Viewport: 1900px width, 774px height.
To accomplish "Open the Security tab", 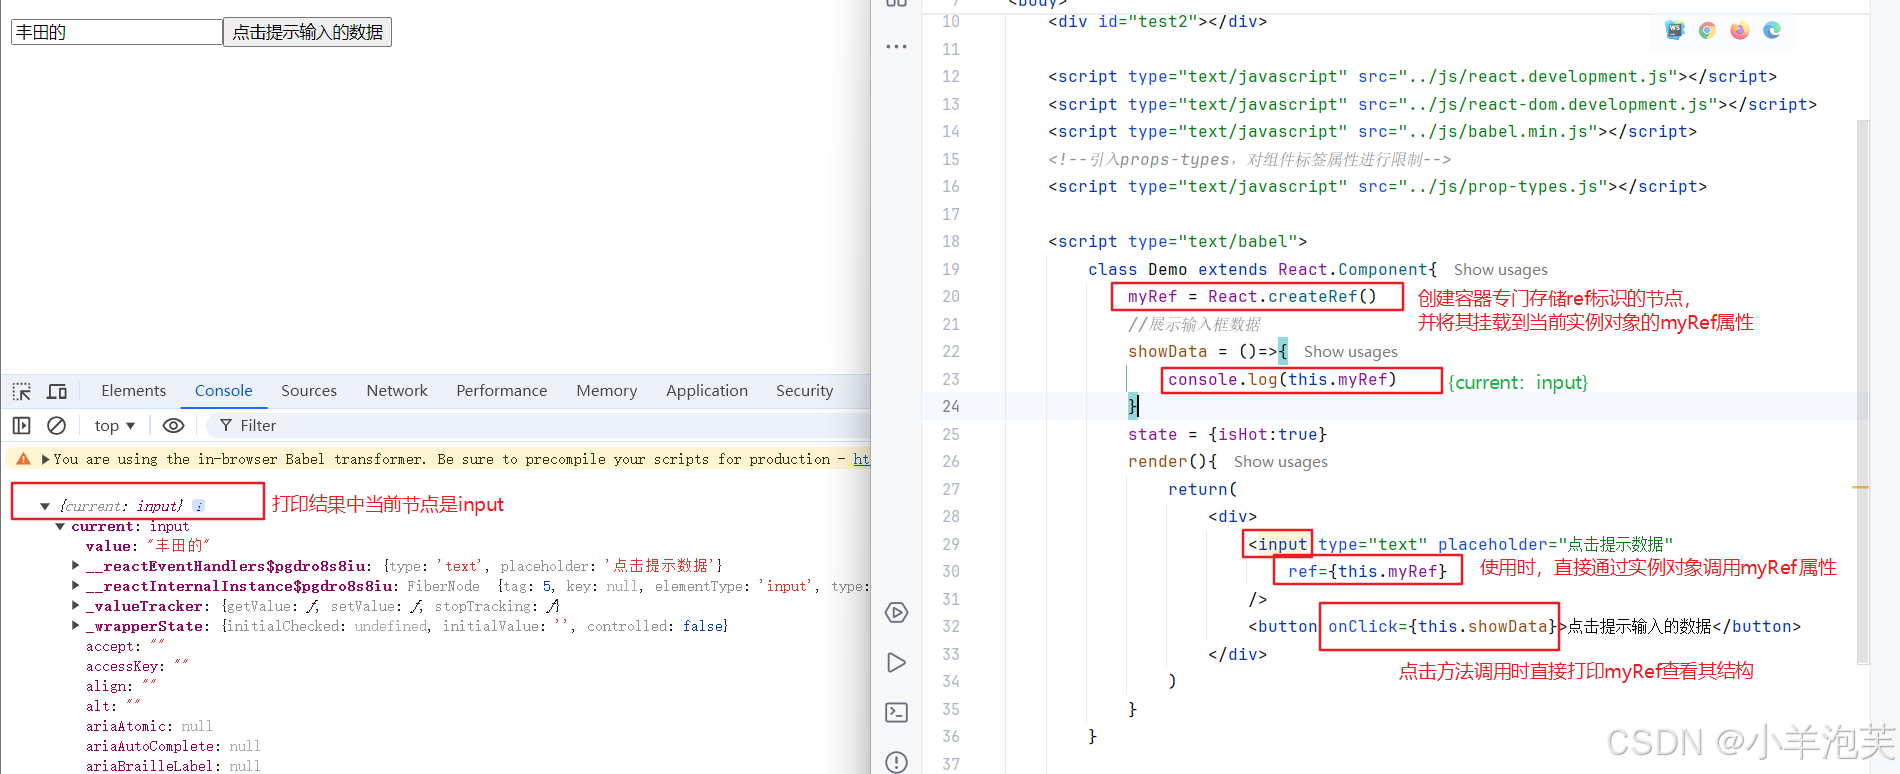I will [804, 391].
